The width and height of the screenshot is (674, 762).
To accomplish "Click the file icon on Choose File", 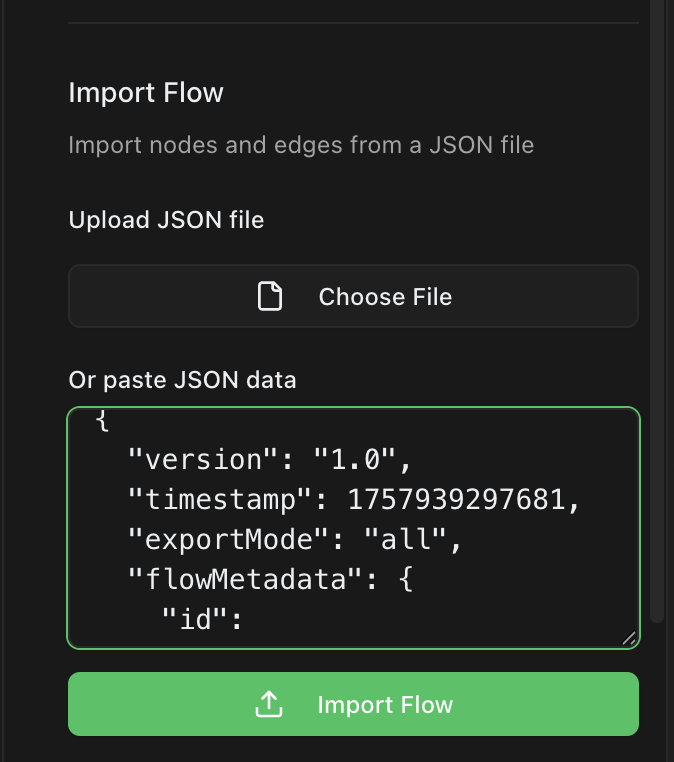I will pyautogui.click(x=270, y=297).
